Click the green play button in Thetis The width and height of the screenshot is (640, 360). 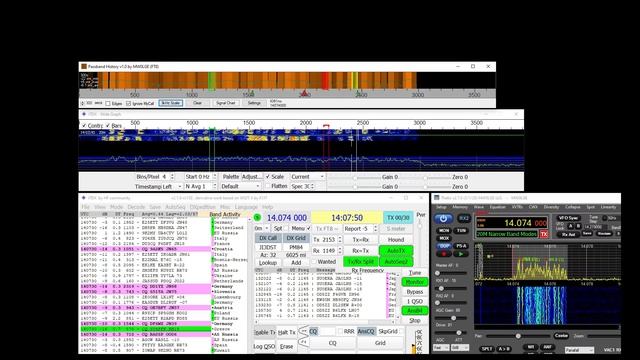[461, 254]
